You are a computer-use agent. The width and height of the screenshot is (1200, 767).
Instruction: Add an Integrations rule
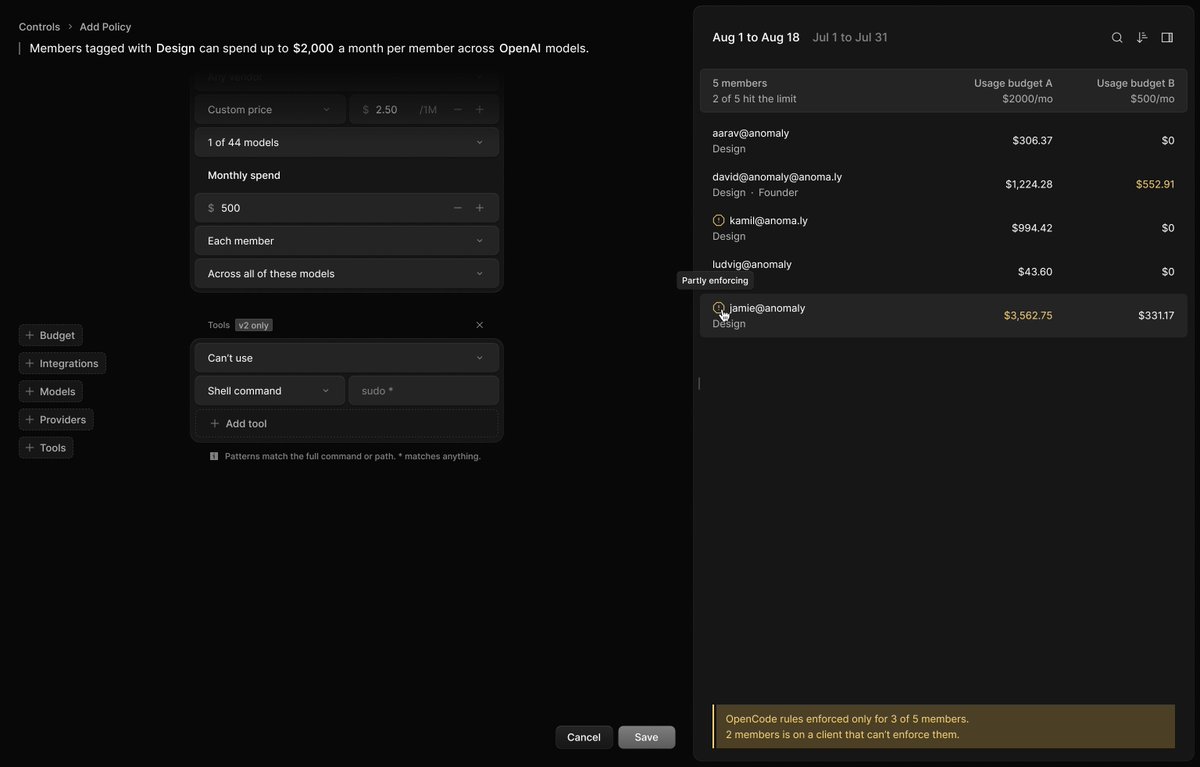pos(62,364)
